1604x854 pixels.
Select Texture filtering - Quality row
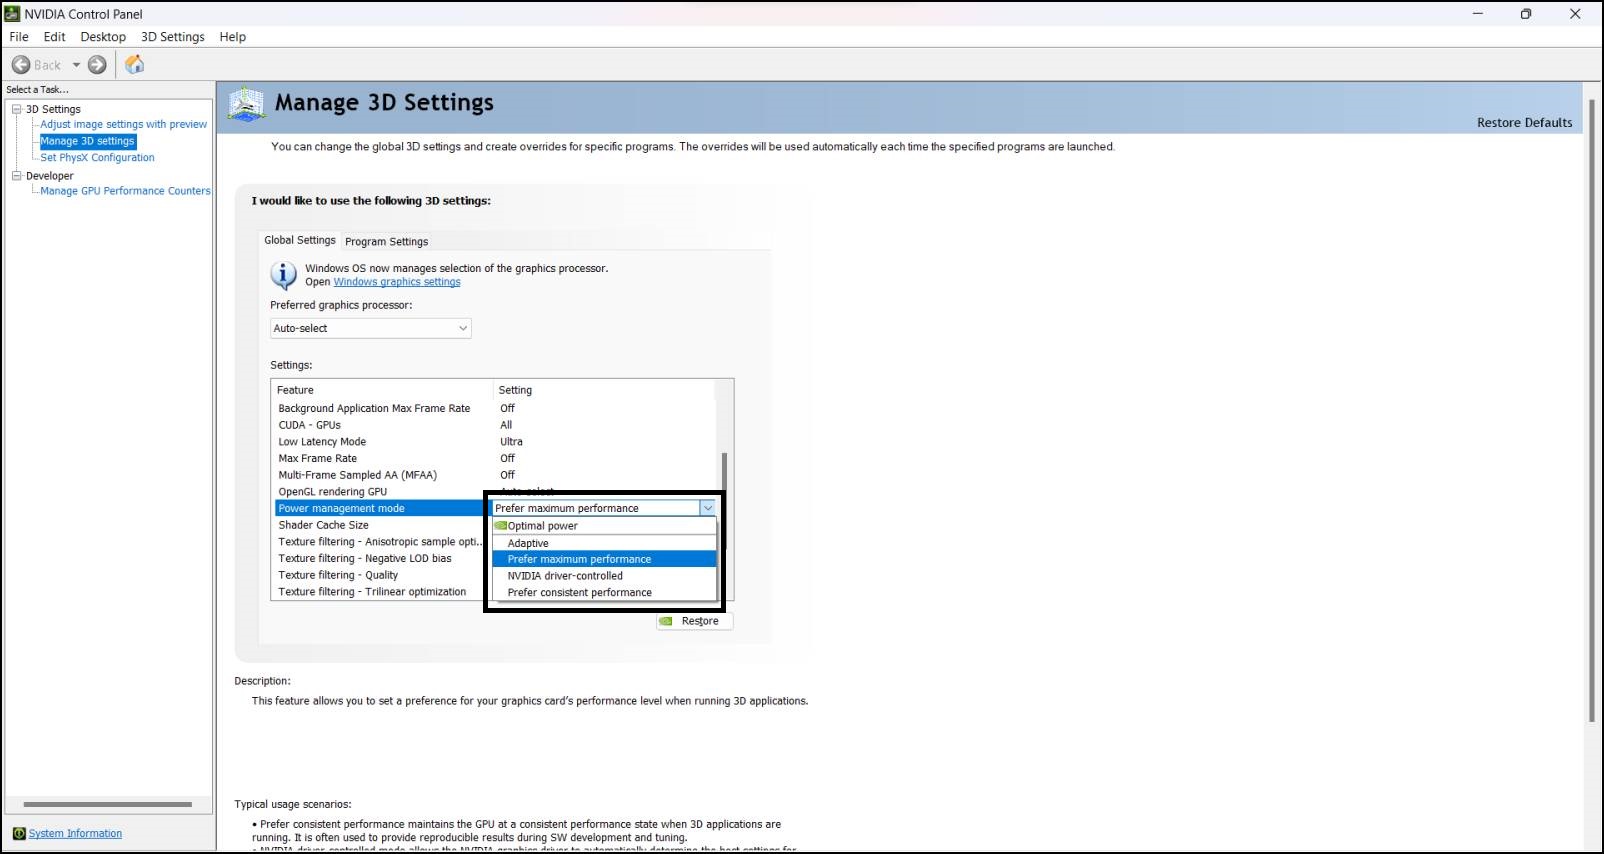380,575
